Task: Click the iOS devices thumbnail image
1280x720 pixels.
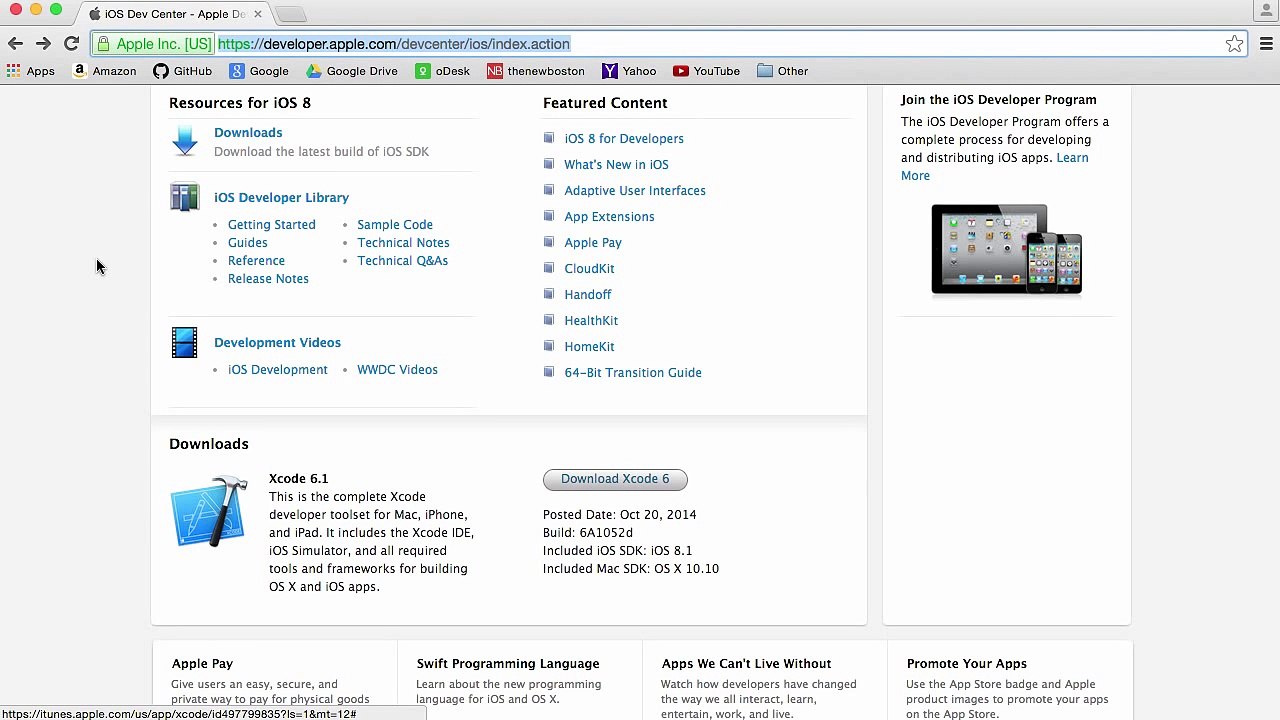Action: coord(1006,249)
